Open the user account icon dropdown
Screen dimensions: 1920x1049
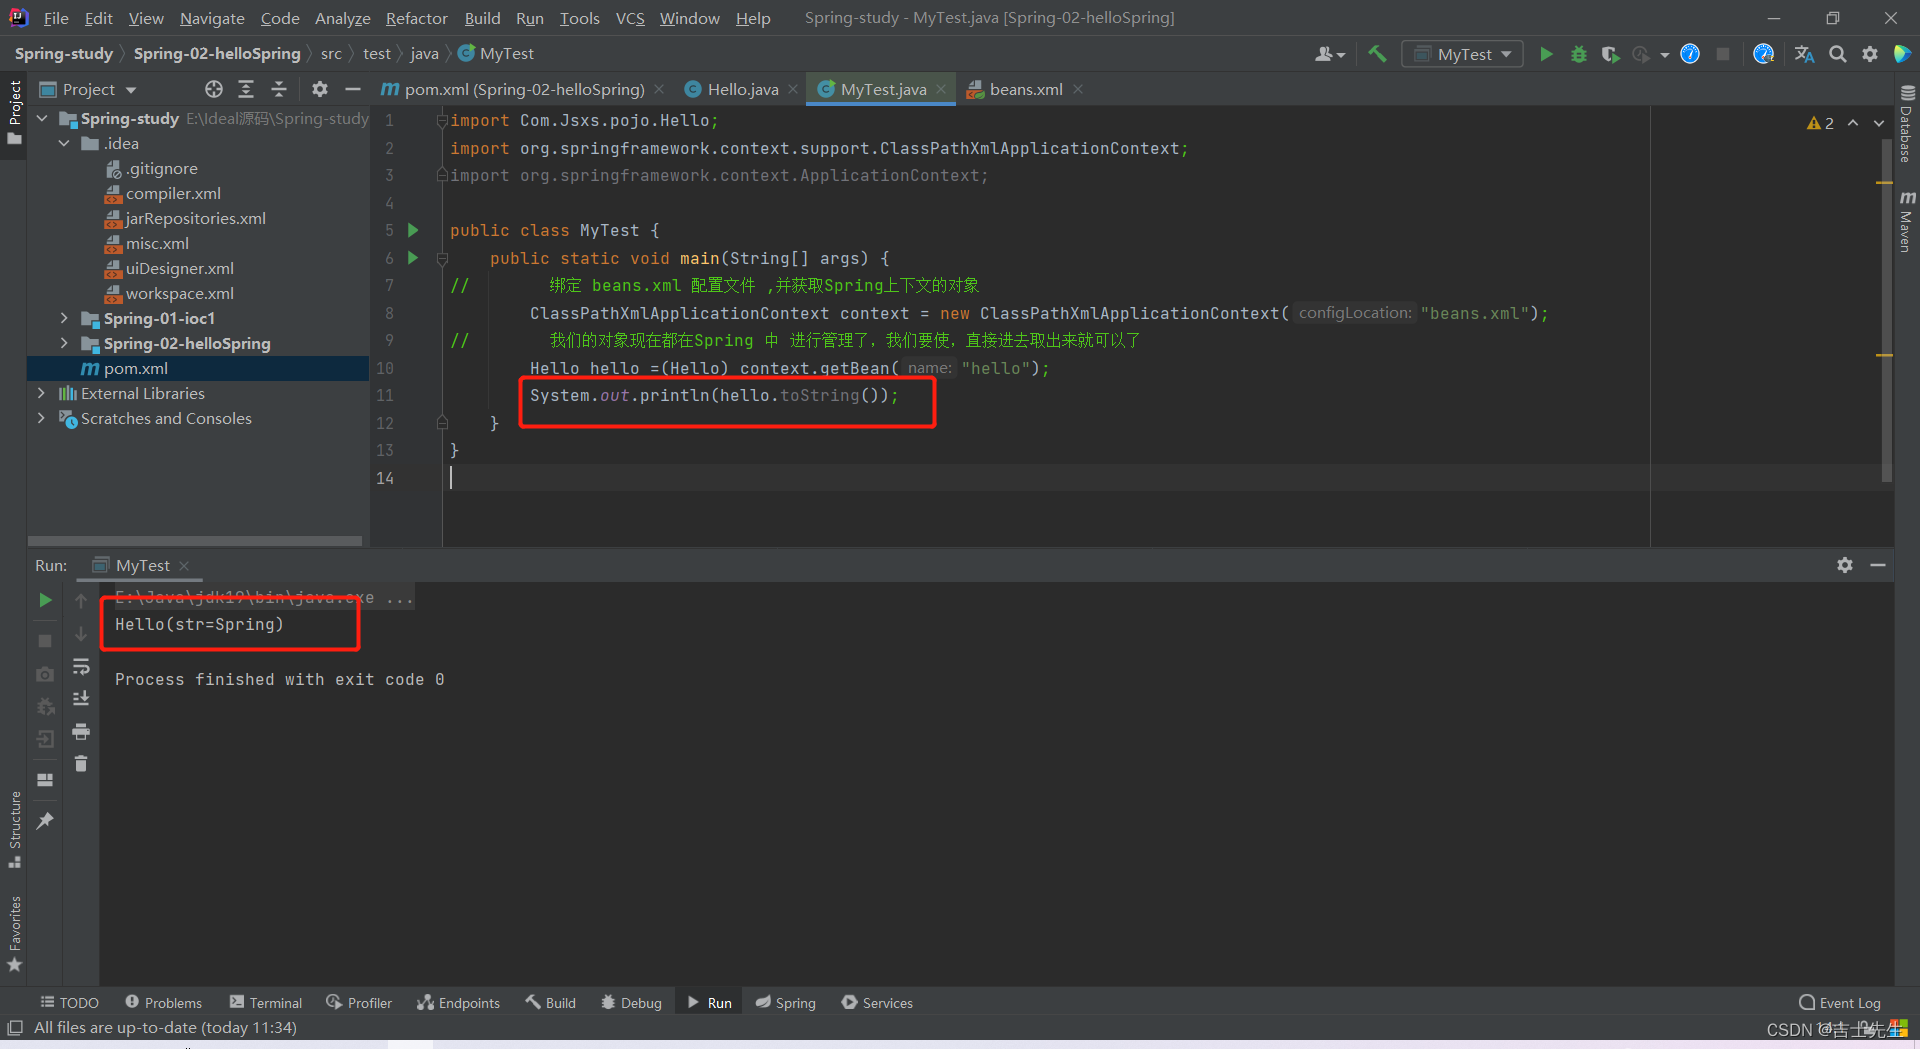1329,54
